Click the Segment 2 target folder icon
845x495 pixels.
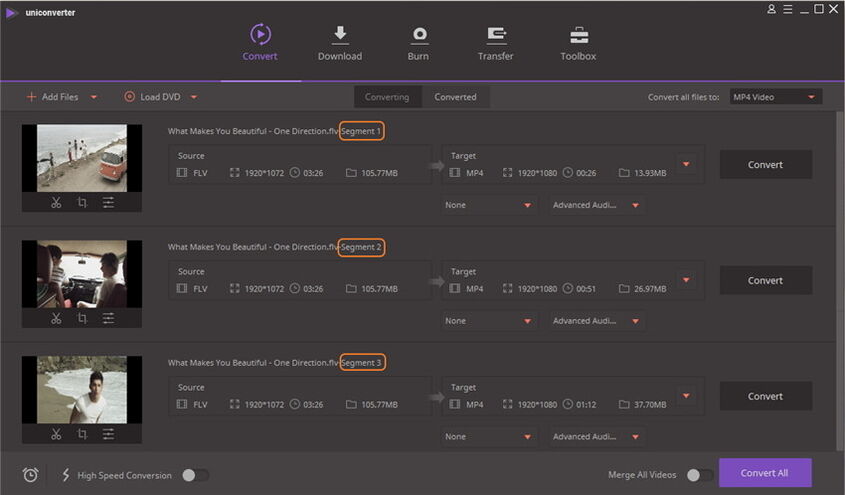624,289
